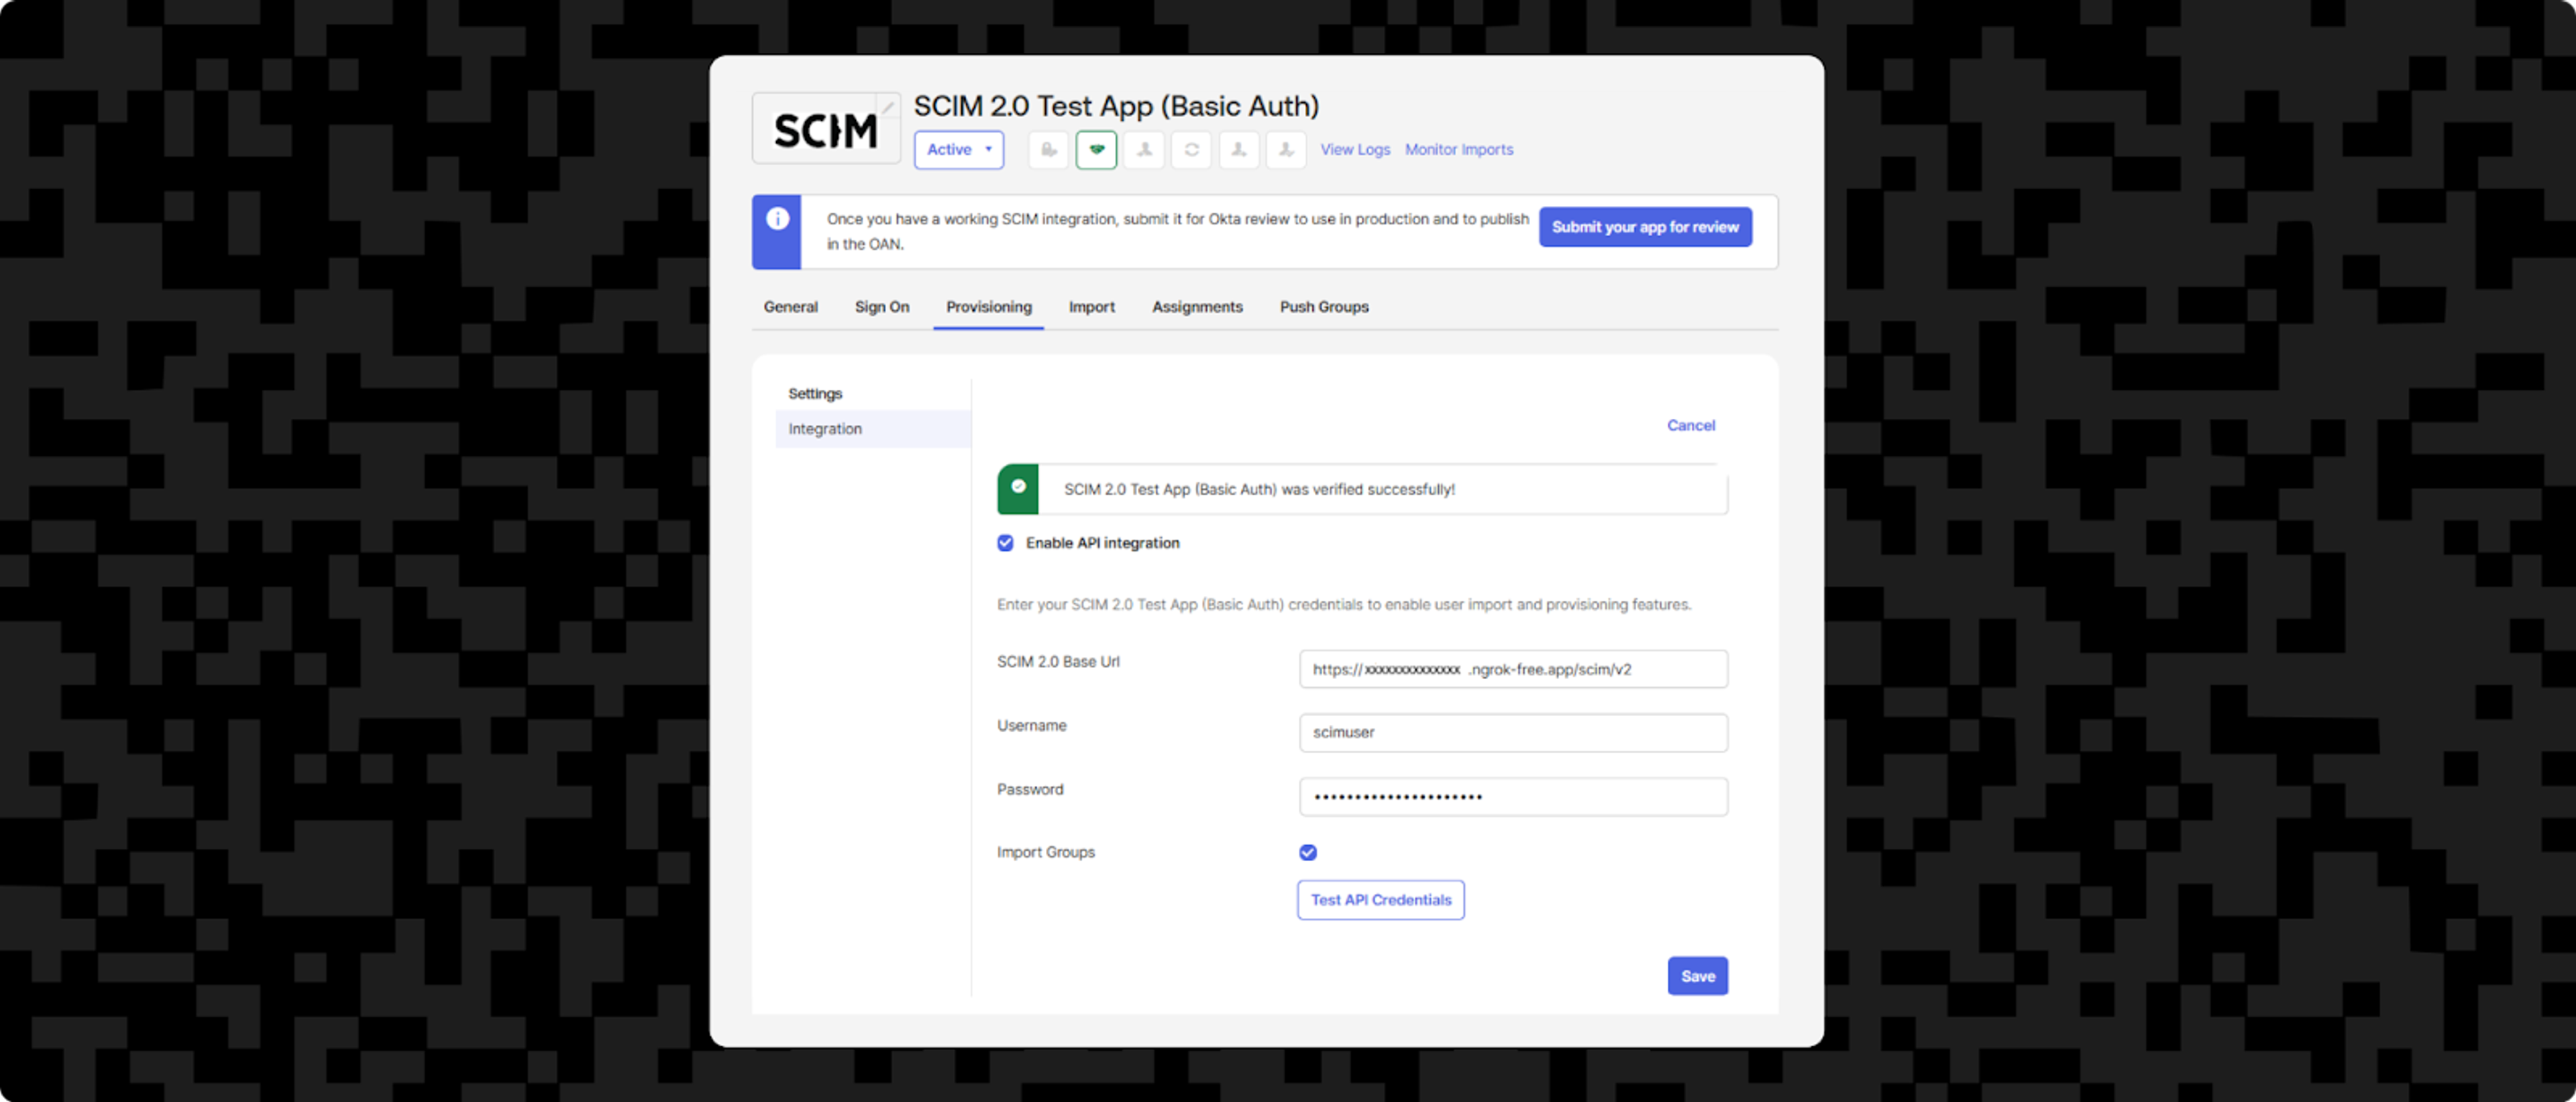Open the View Logs link
The image size is (2576, 1102).
1354,149
